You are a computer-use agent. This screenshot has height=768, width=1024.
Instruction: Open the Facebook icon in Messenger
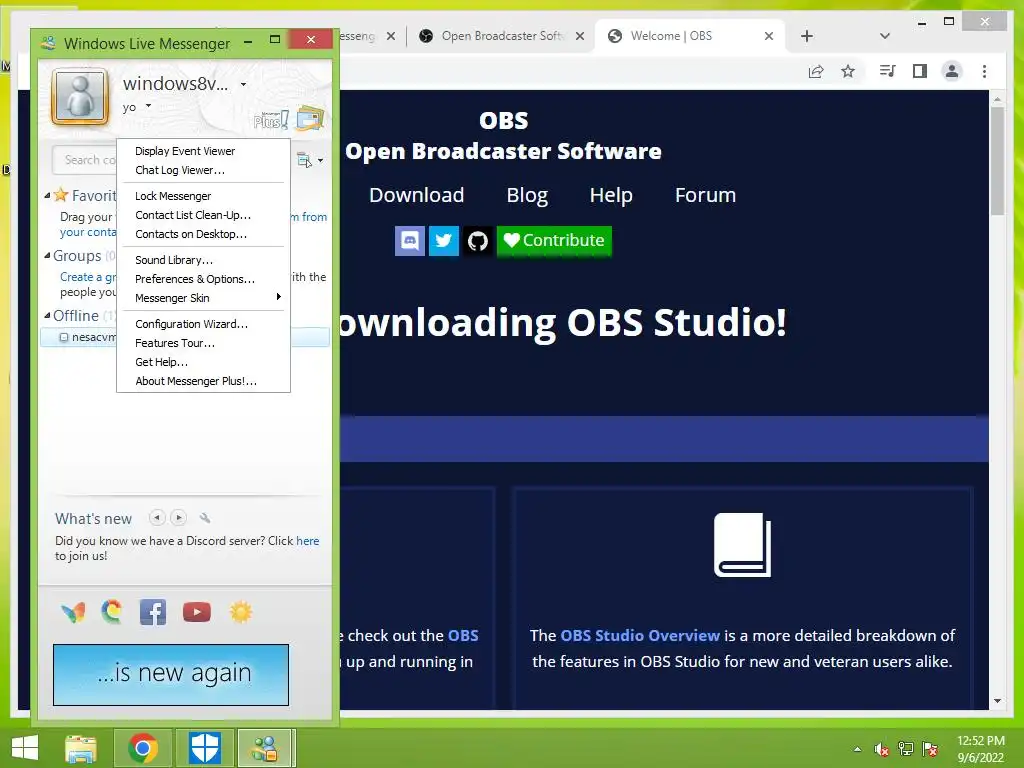[x=153, y=612]
